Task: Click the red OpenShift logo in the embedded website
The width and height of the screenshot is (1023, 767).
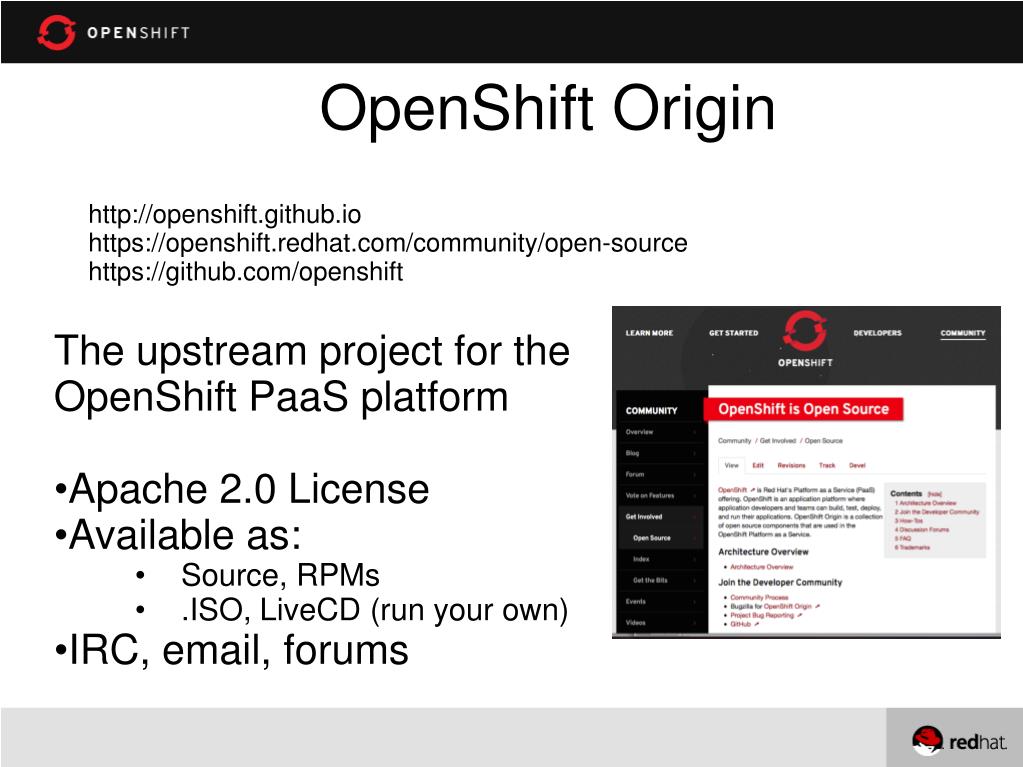Action: [x=805, y=331]
